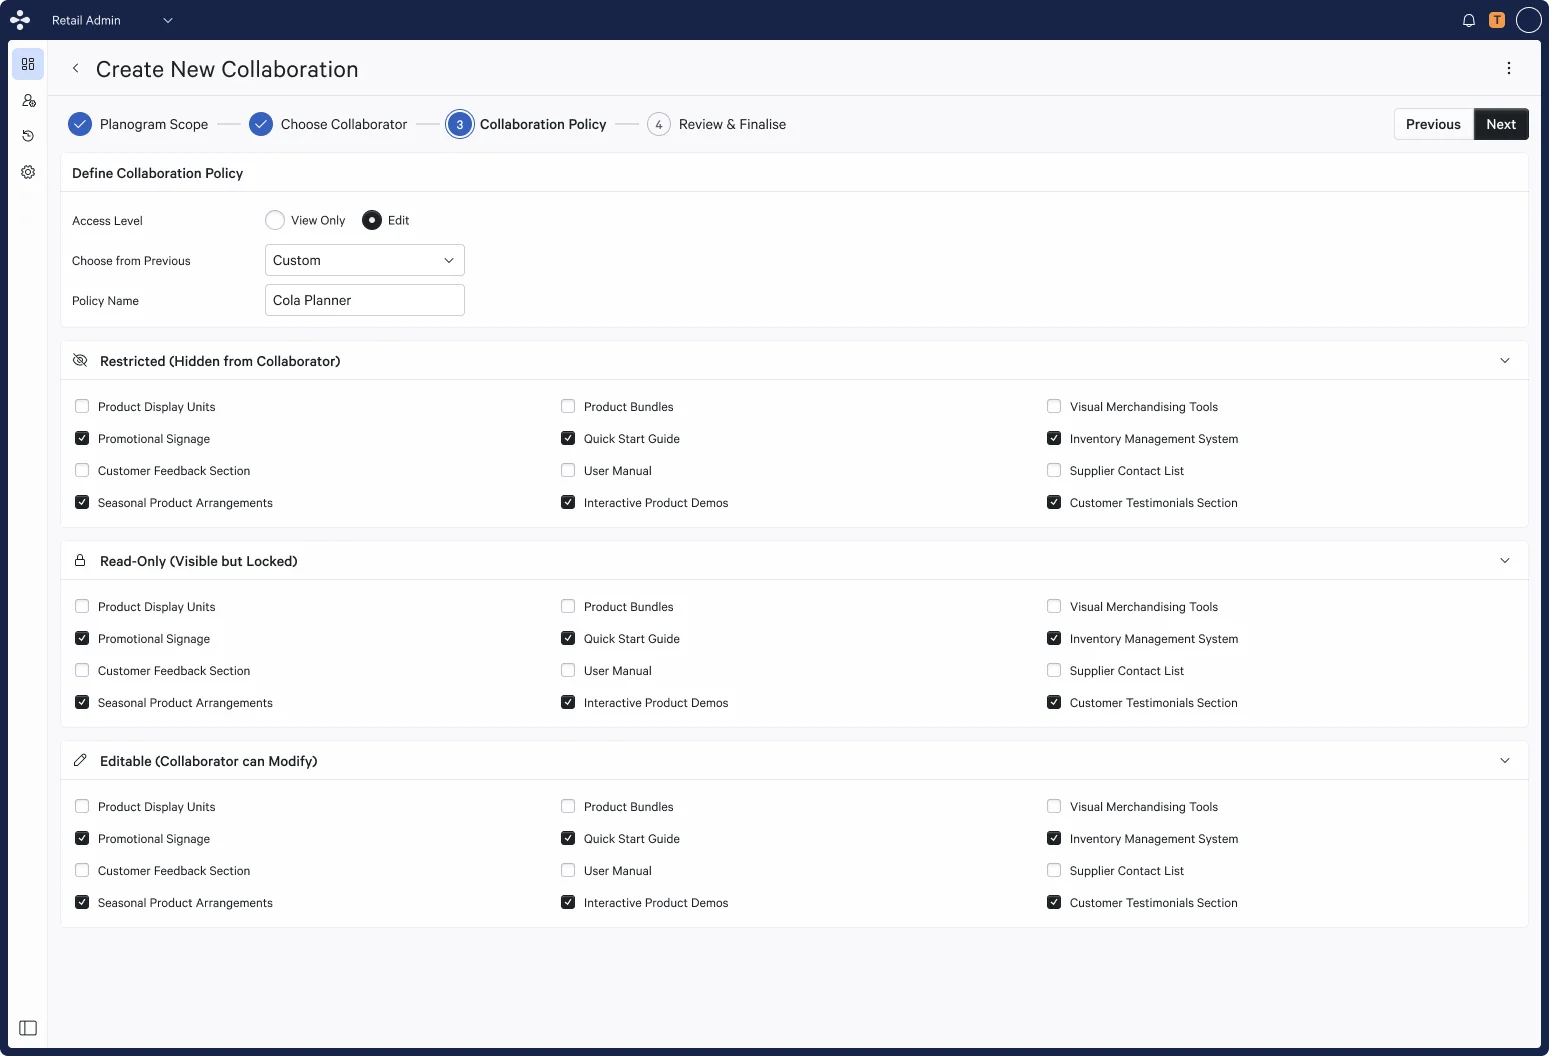Click the Create New Collaboration title

227,69
